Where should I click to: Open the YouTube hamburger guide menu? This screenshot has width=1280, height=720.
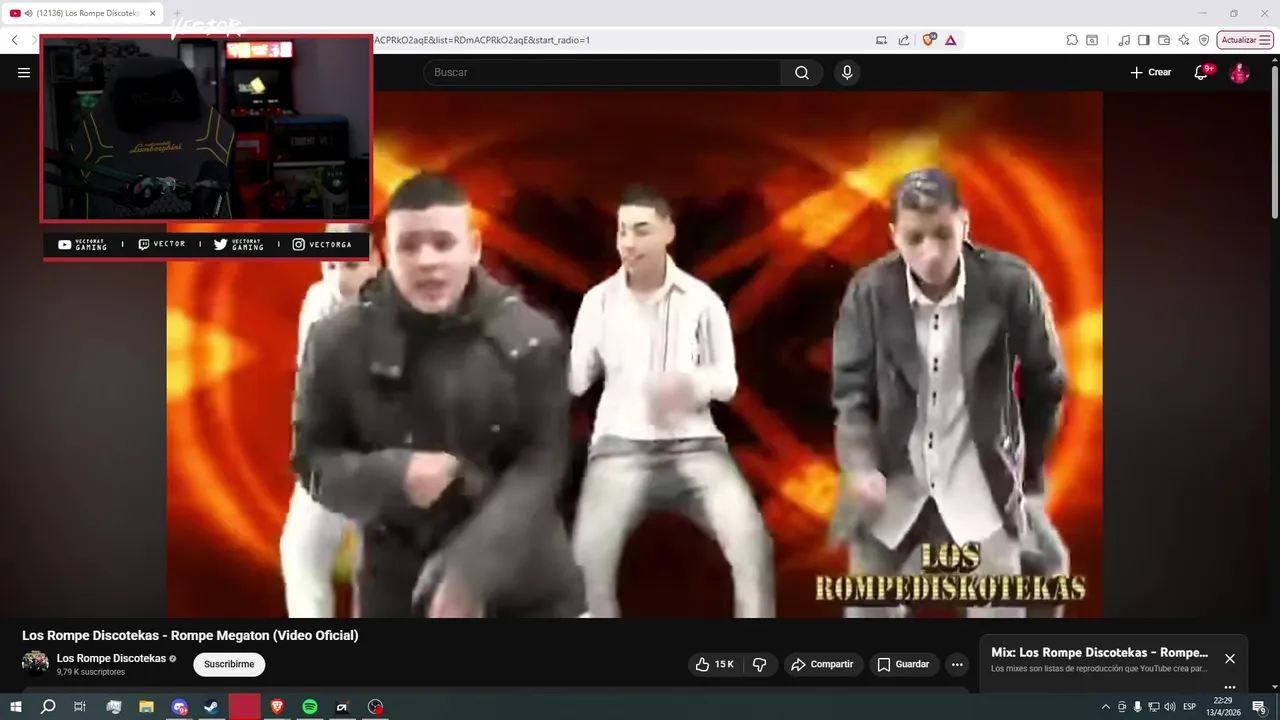(x=24, y=72)
